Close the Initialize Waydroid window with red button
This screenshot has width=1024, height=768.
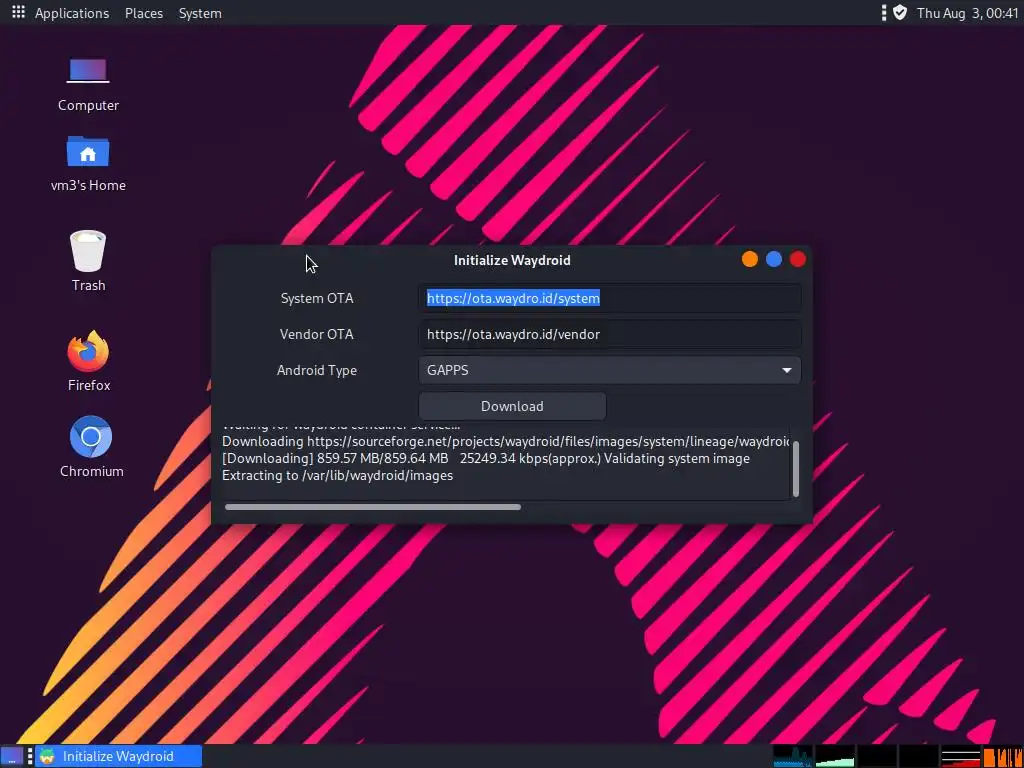[798, 259]
